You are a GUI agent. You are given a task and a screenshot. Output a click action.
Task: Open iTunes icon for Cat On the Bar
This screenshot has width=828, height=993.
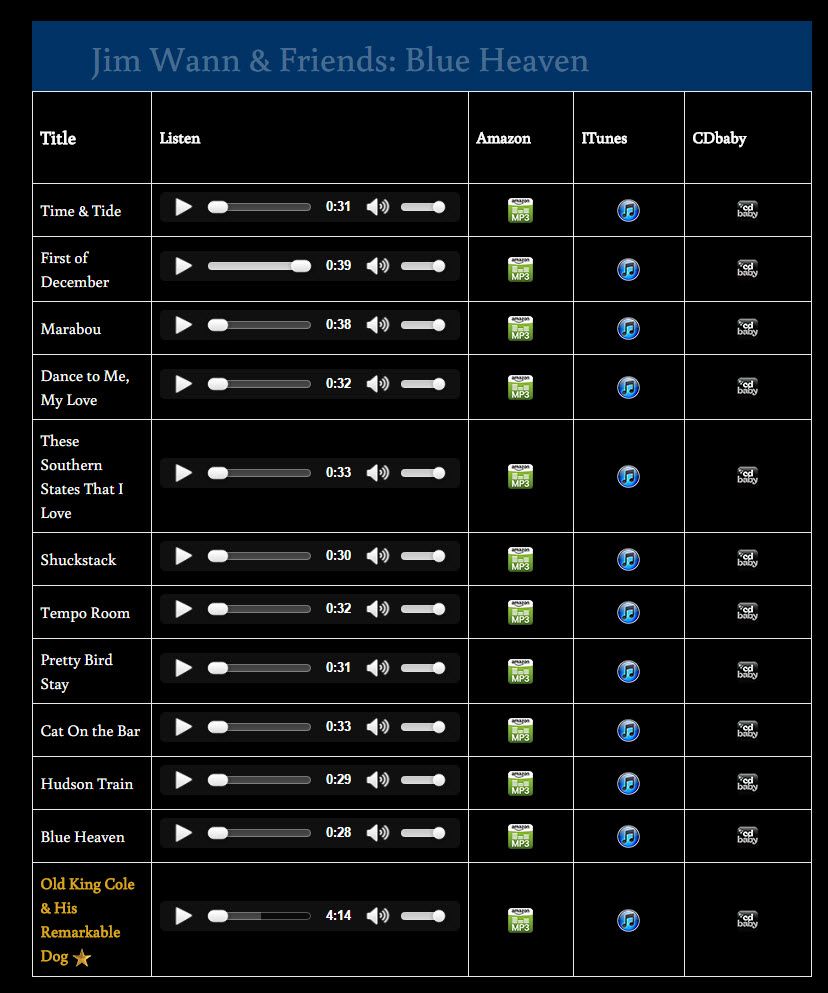point(628,730)
